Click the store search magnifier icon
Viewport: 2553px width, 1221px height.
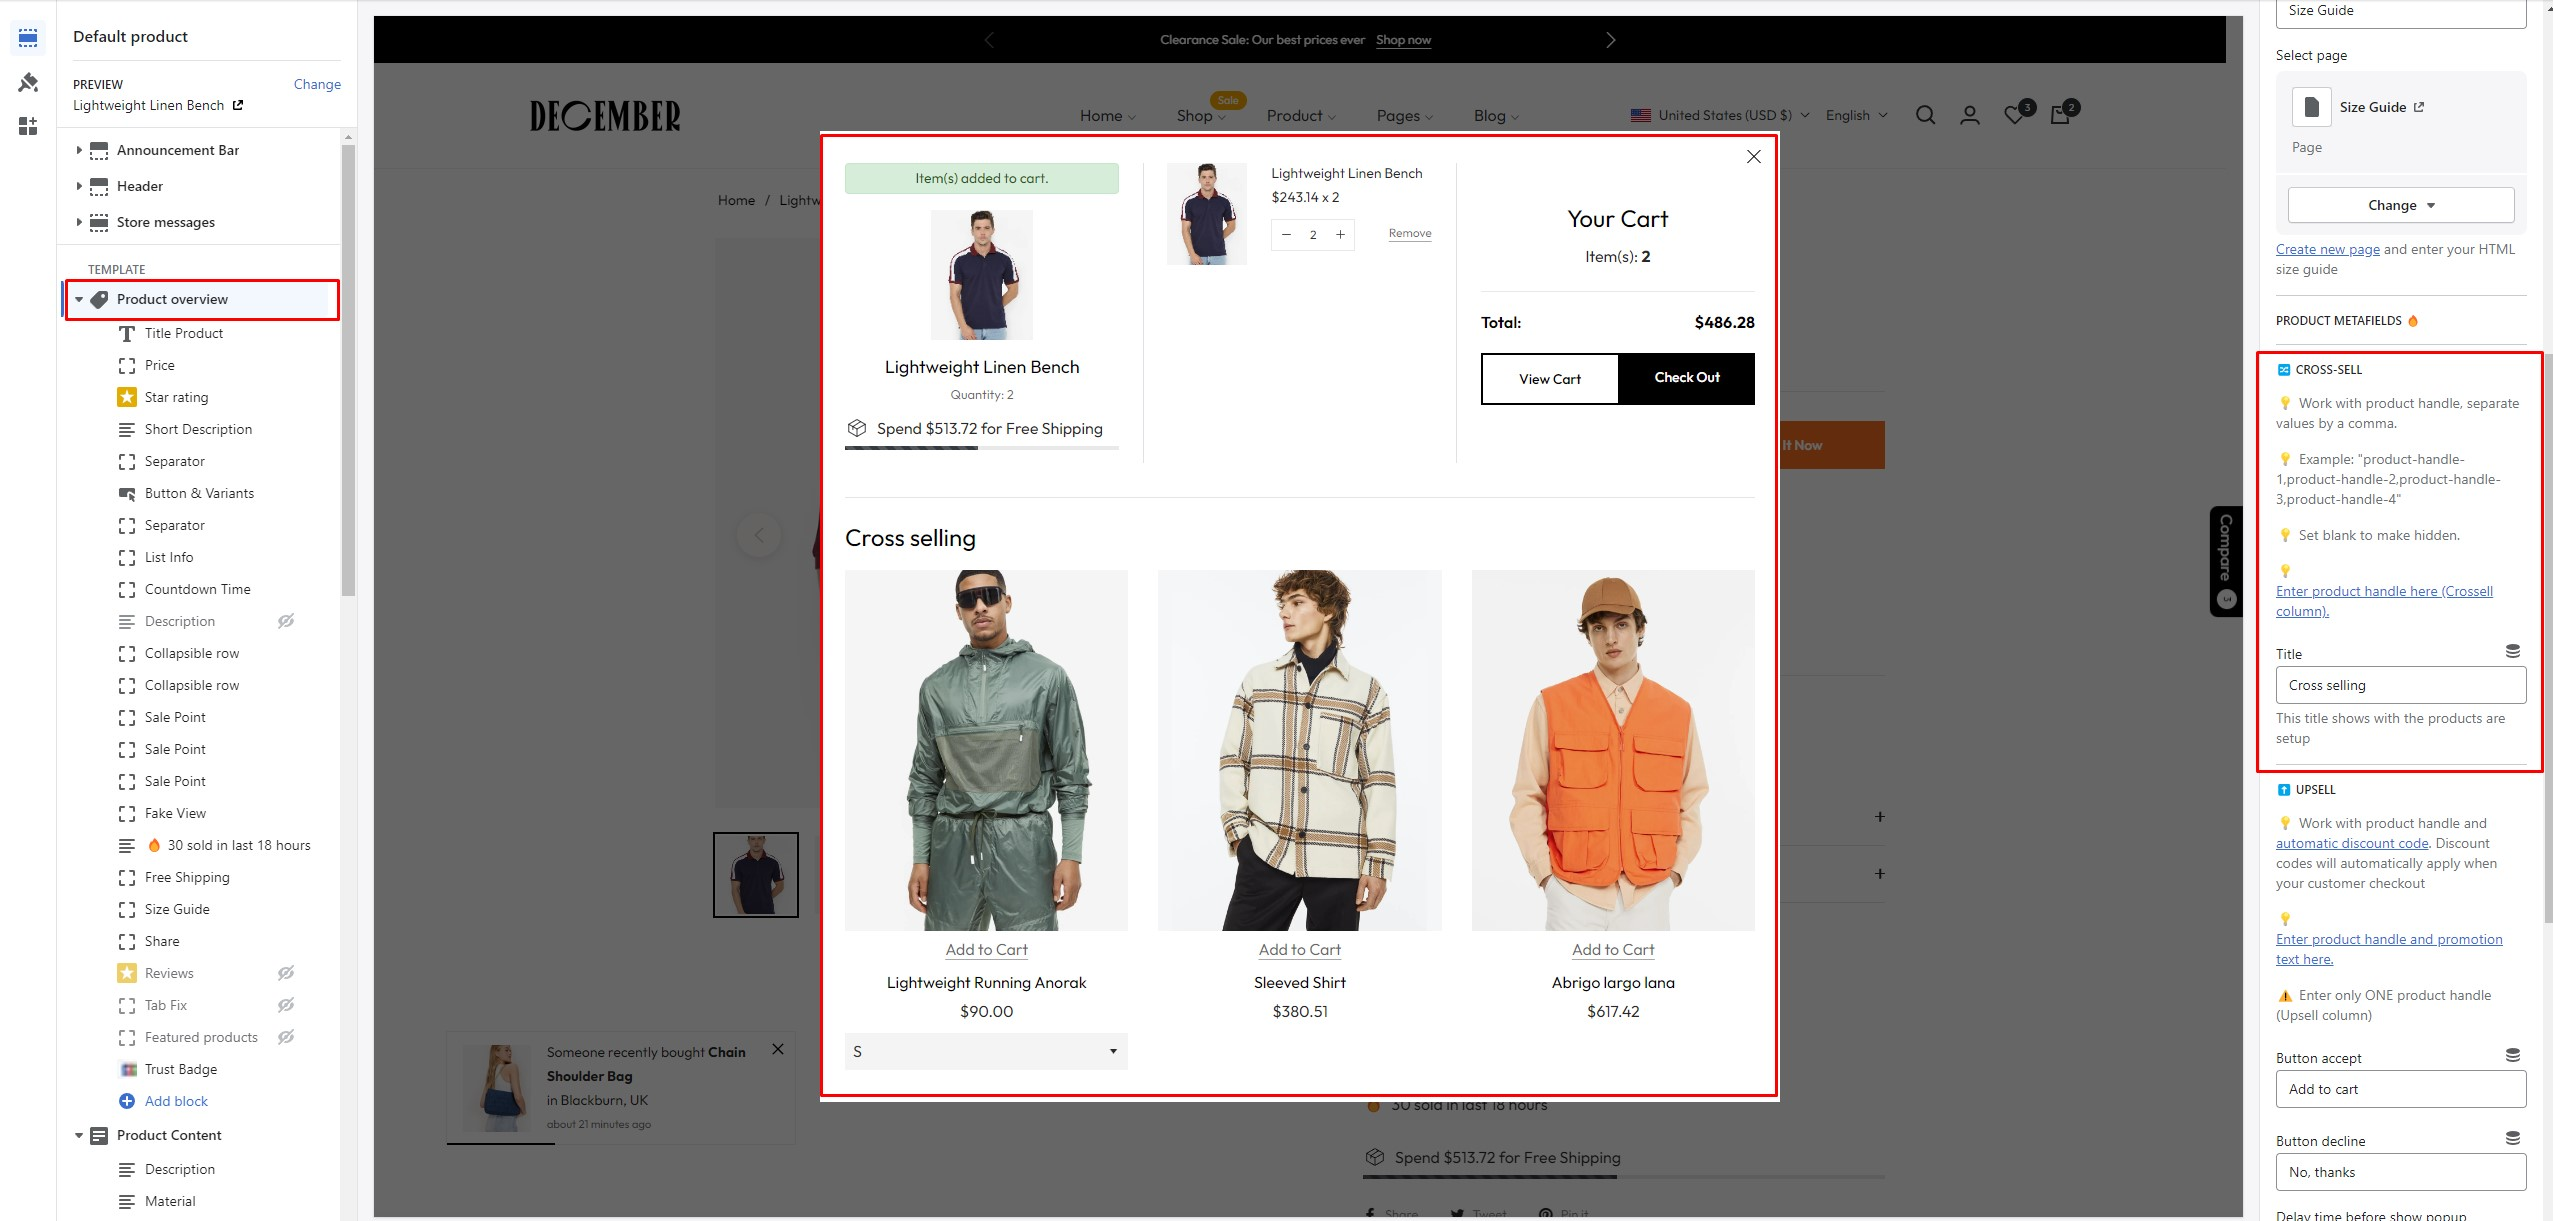point(1925,116)
